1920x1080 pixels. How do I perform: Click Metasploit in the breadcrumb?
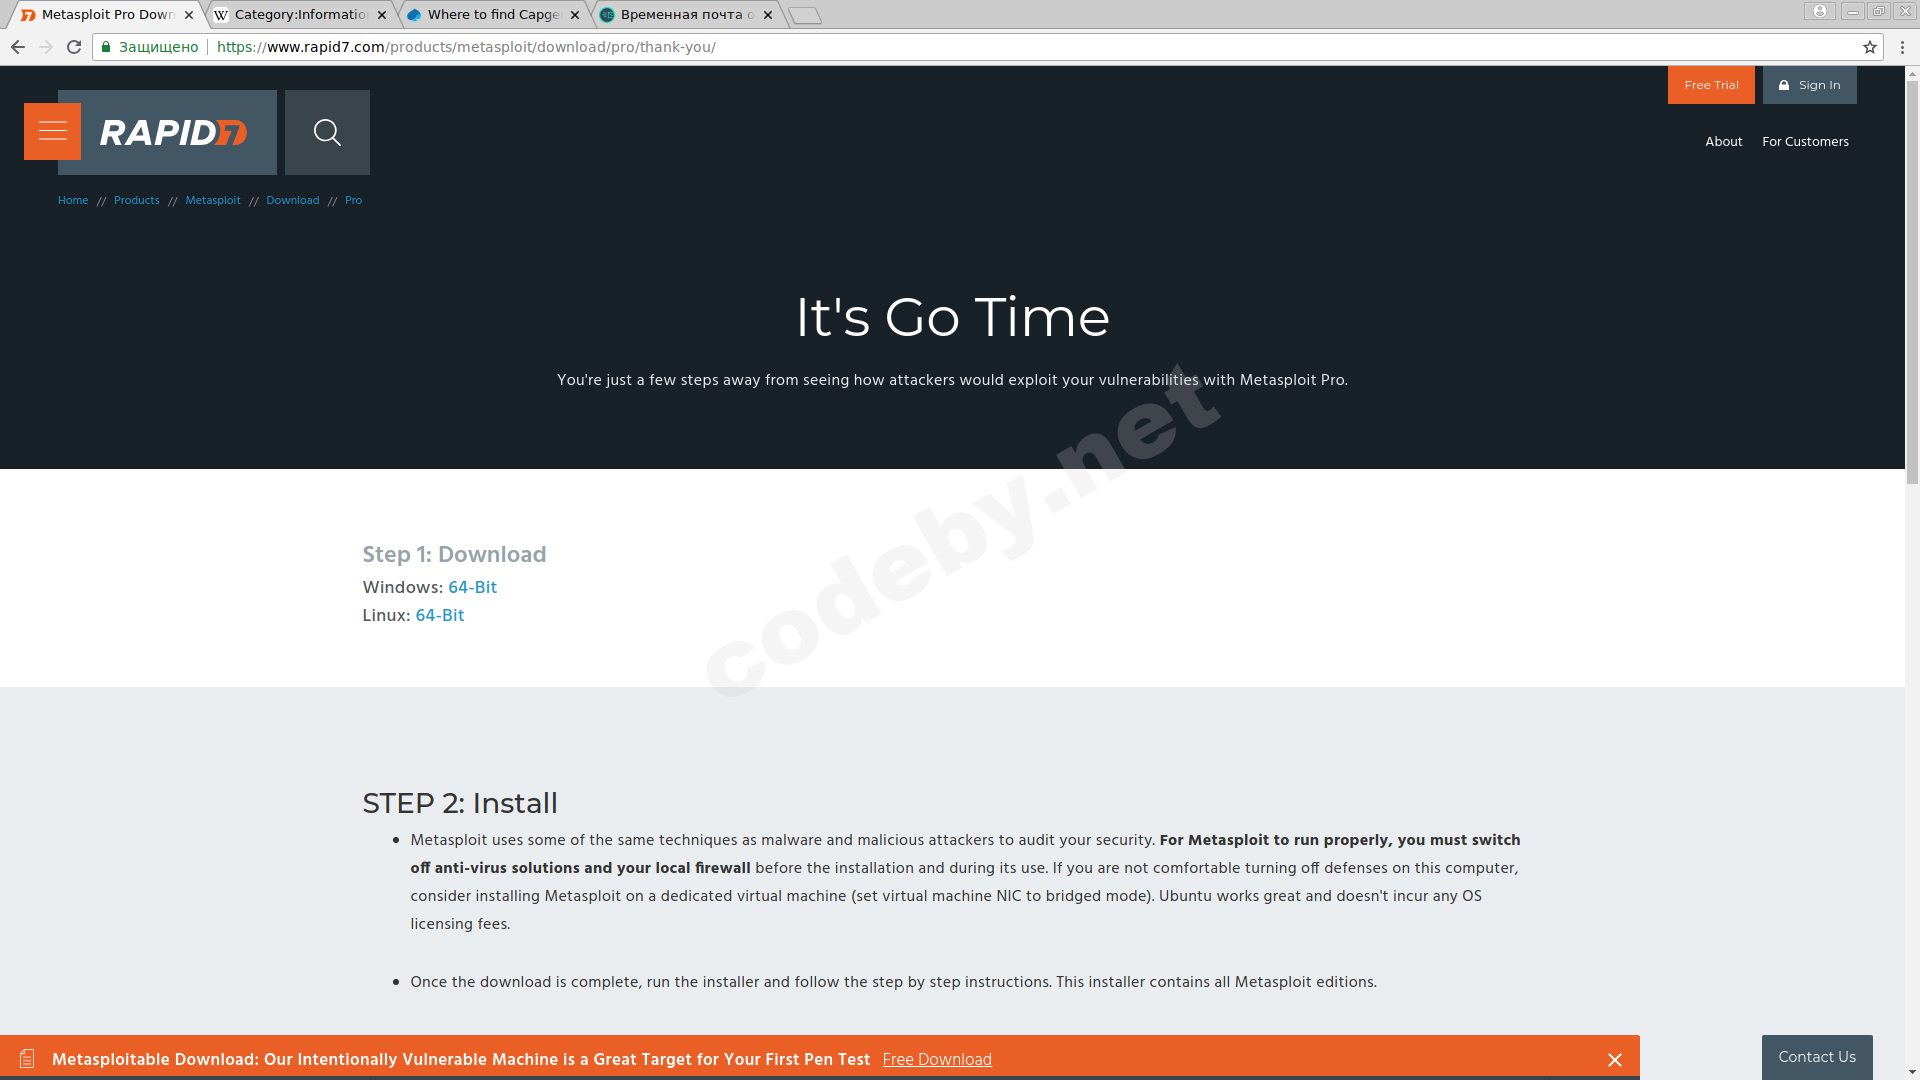212,201
